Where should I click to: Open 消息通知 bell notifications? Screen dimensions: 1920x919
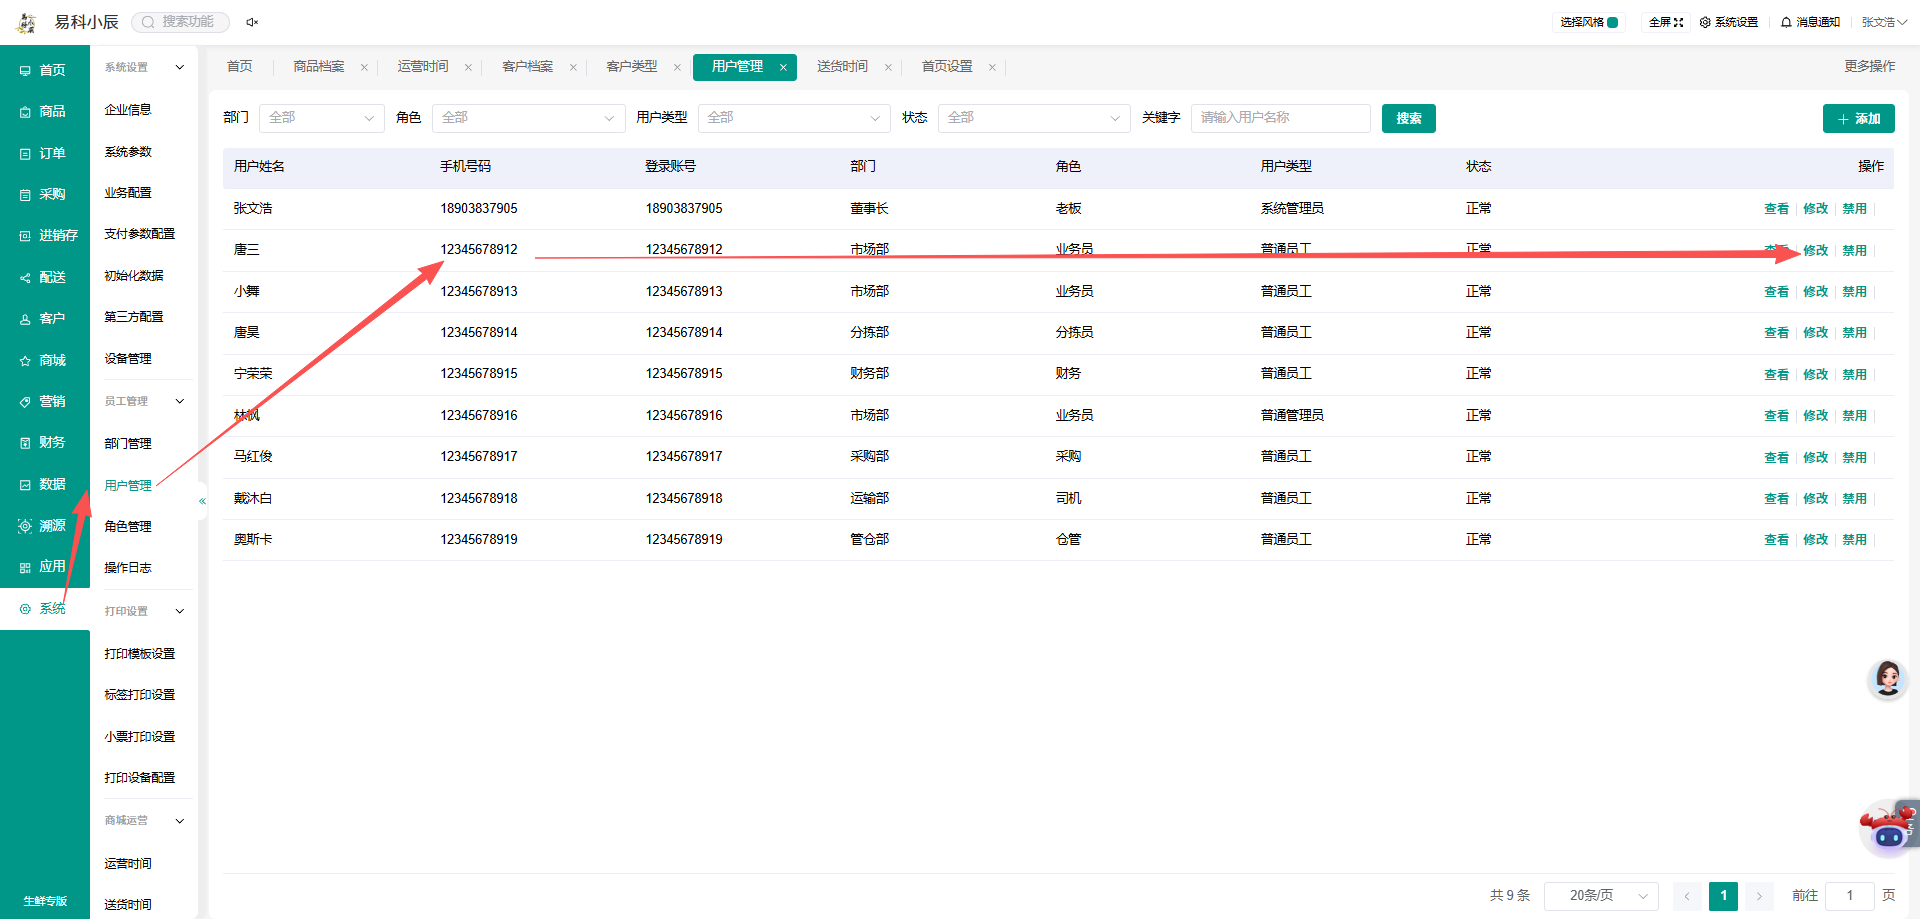(1810, 22)
